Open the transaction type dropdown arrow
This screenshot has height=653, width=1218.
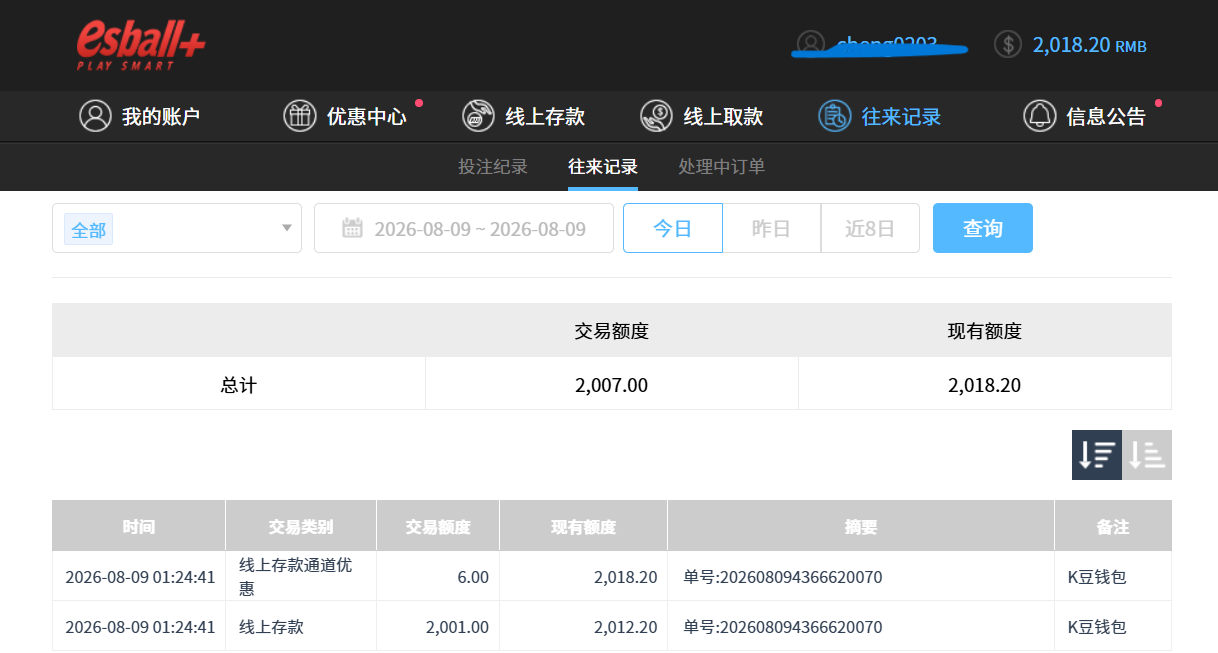coord(286,228)
